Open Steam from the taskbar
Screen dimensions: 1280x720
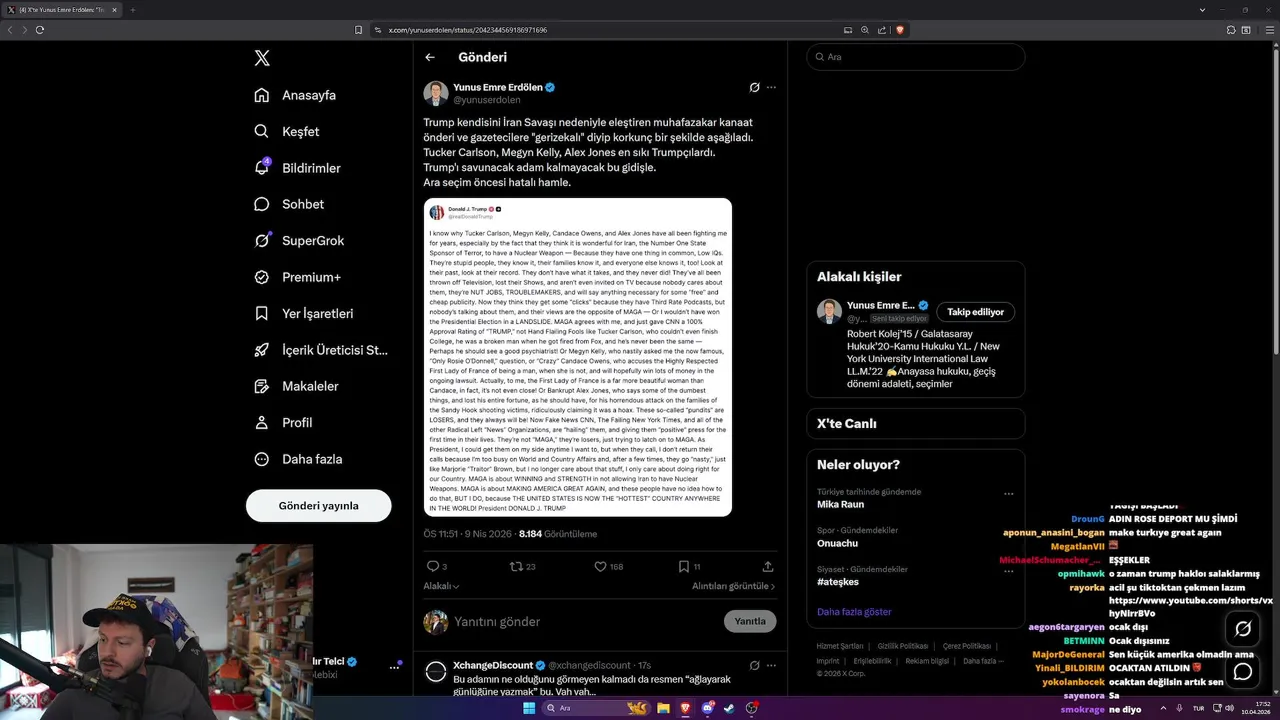point(728,708)
